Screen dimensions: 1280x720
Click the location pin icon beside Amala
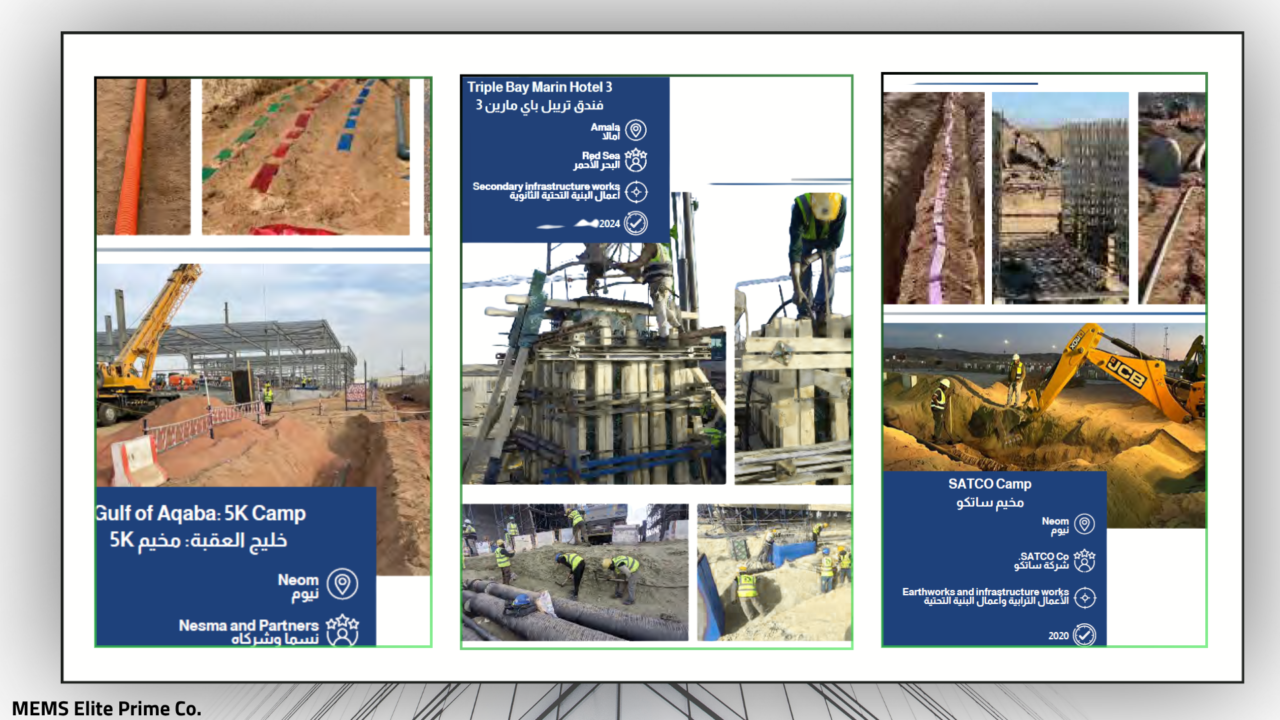635,130
